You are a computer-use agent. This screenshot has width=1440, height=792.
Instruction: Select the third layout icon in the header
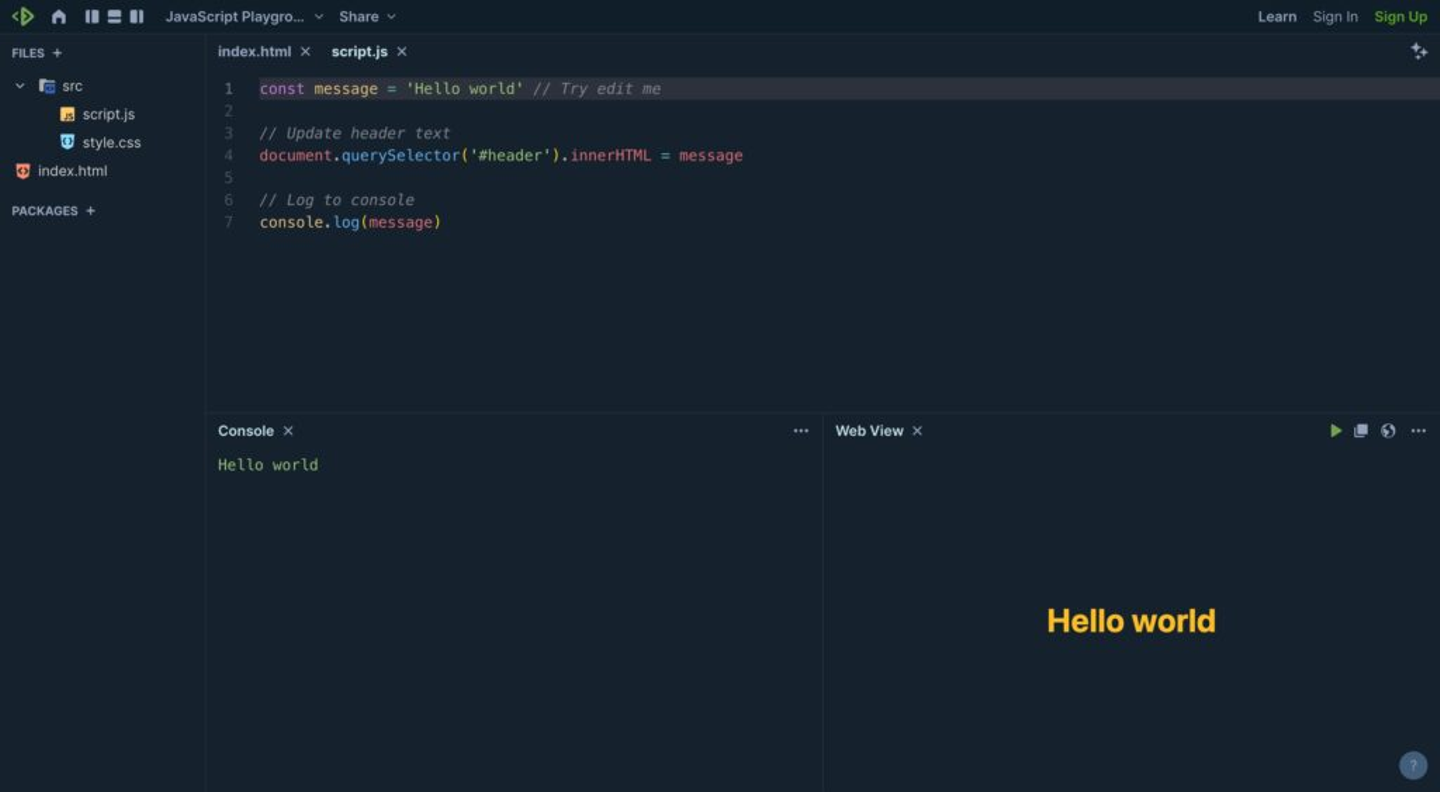[137, 17]
